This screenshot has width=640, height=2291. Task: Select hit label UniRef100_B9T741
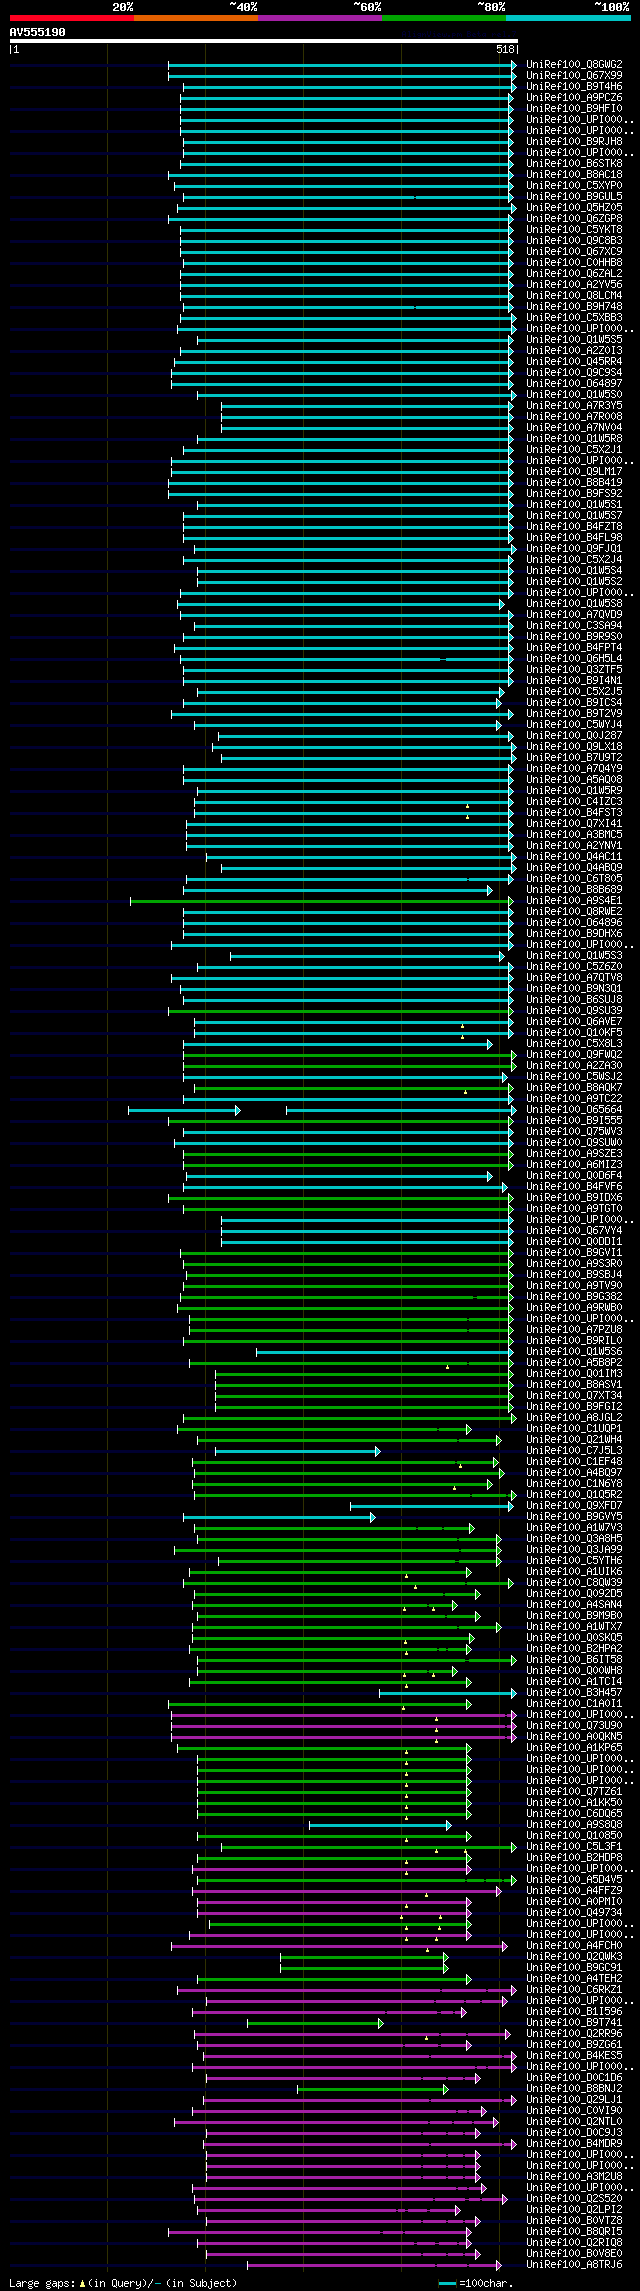click(x=574, y=2023)
